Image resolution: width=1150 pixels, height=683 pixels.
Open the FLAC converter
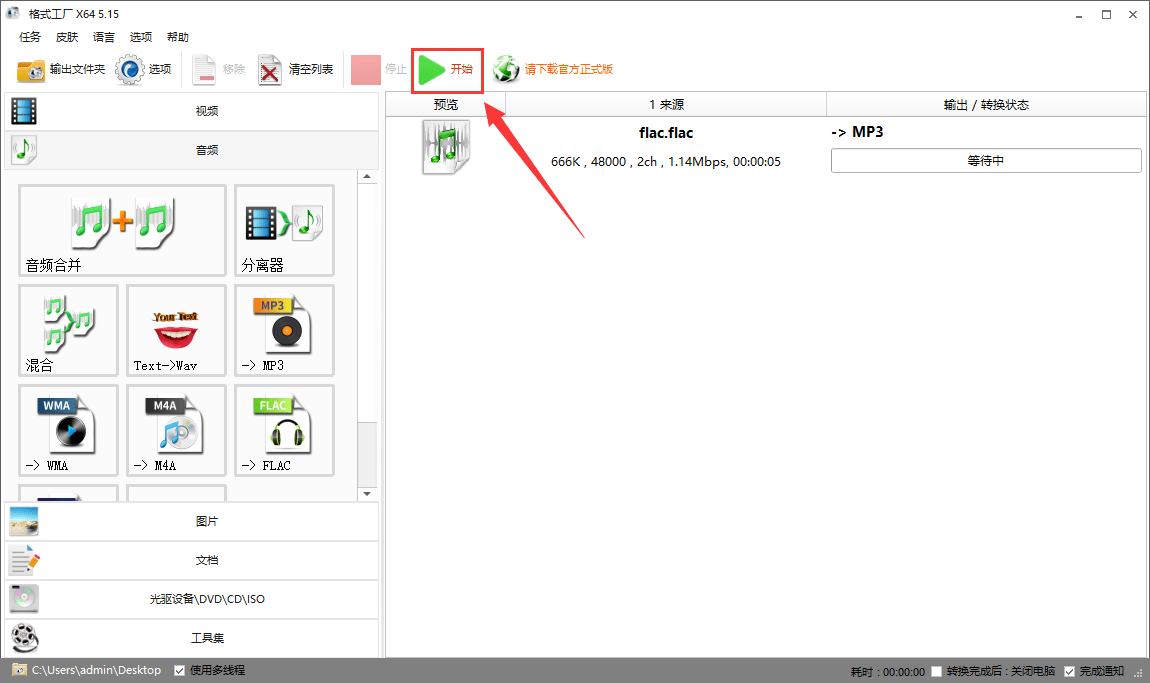[283, 430]
